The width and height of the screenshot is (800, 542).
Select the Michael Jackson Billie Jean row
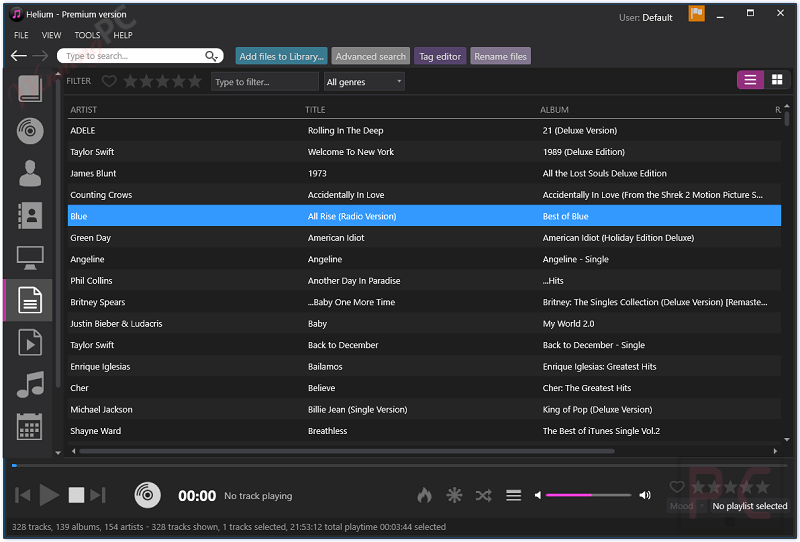coord(424,409)
